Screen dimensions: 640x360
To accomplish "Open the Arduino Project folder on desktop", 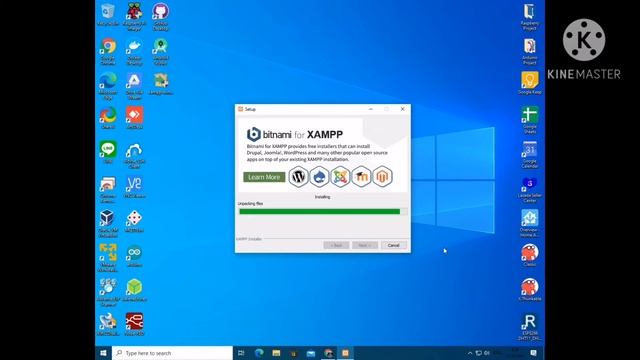I will [529, 46].
